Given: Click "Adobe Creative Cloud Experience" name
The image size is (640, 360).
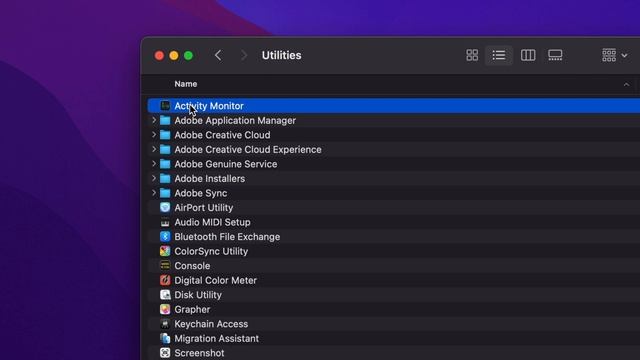Looking at the screenshot, I should [x=248, y=149].
